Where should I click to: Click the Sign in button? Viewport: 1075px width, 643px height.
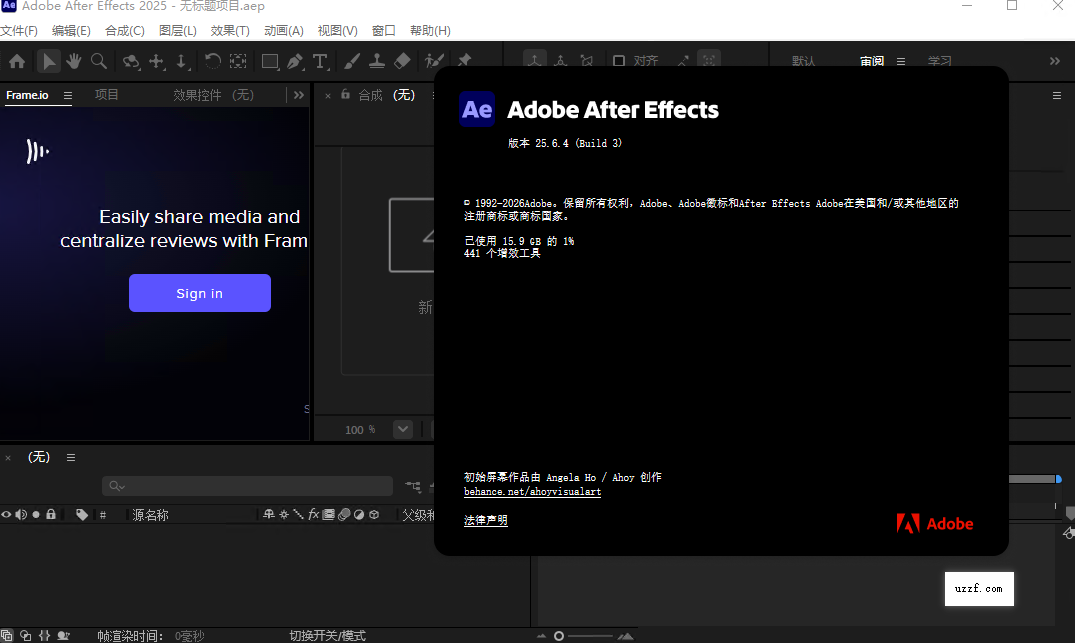199,292
